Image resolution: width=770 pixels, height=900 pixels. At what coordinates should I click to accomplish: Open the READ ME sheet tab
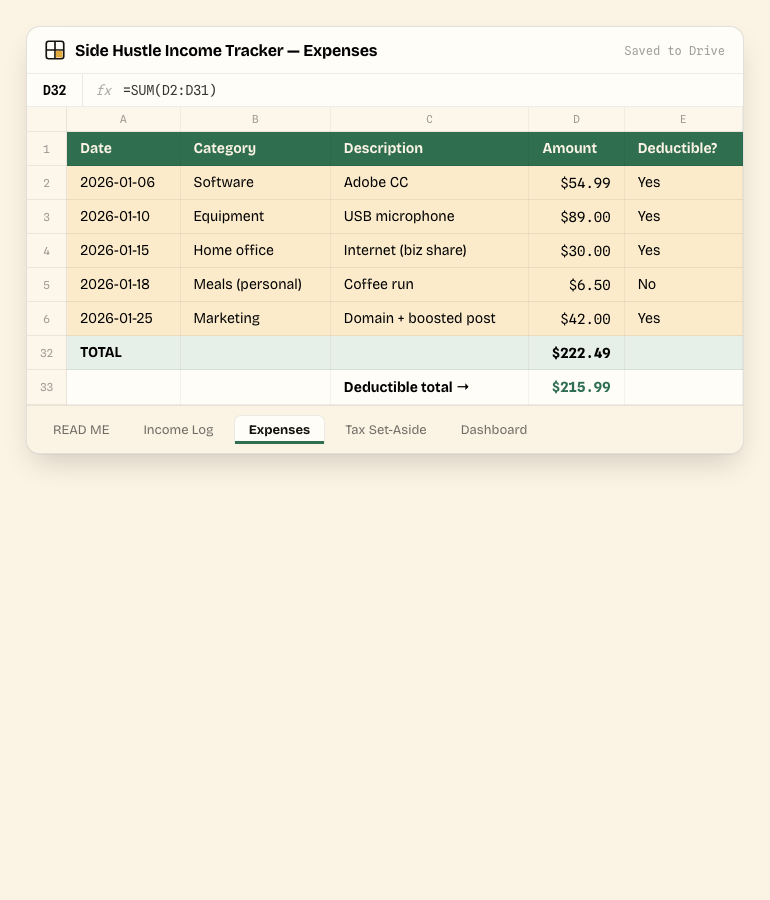tap(81, 430)
